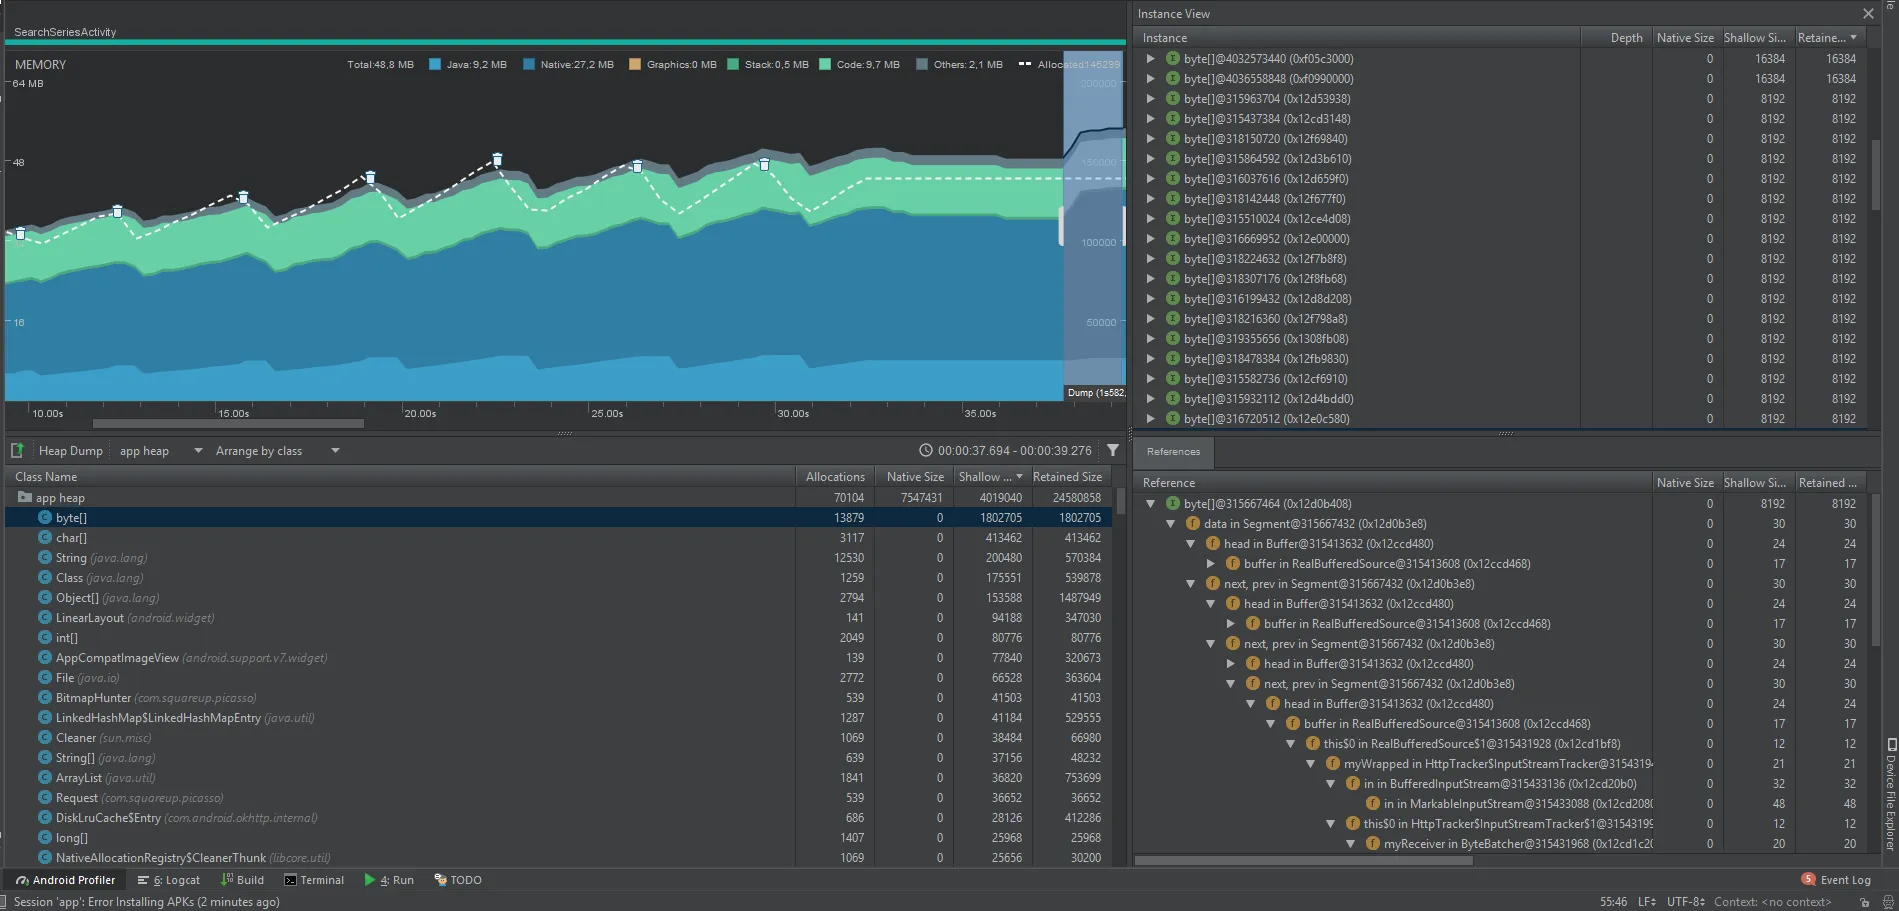Viewport: 1899px width, 911px height.
Task: Switch to the References tab
Action: click(1173, 452)
